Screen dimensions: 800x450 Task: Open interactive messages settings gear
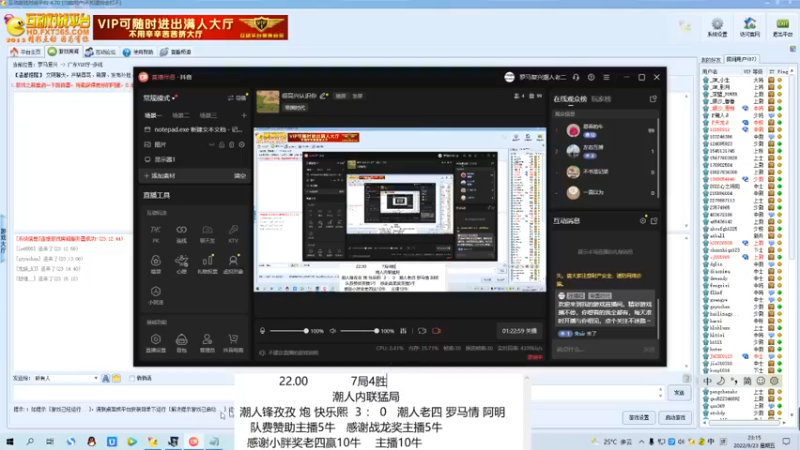[x=643, y=221]
